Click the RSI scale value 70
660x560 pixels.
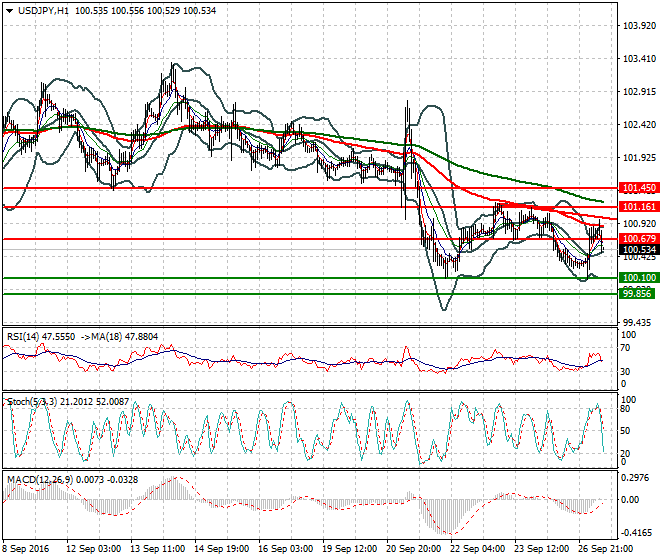tap(625, 348)
